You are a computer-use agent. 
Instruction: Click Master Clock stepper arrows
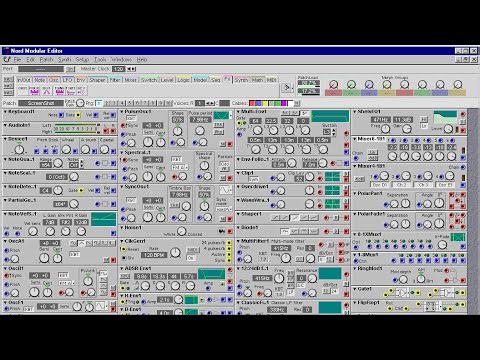(131, 69)
